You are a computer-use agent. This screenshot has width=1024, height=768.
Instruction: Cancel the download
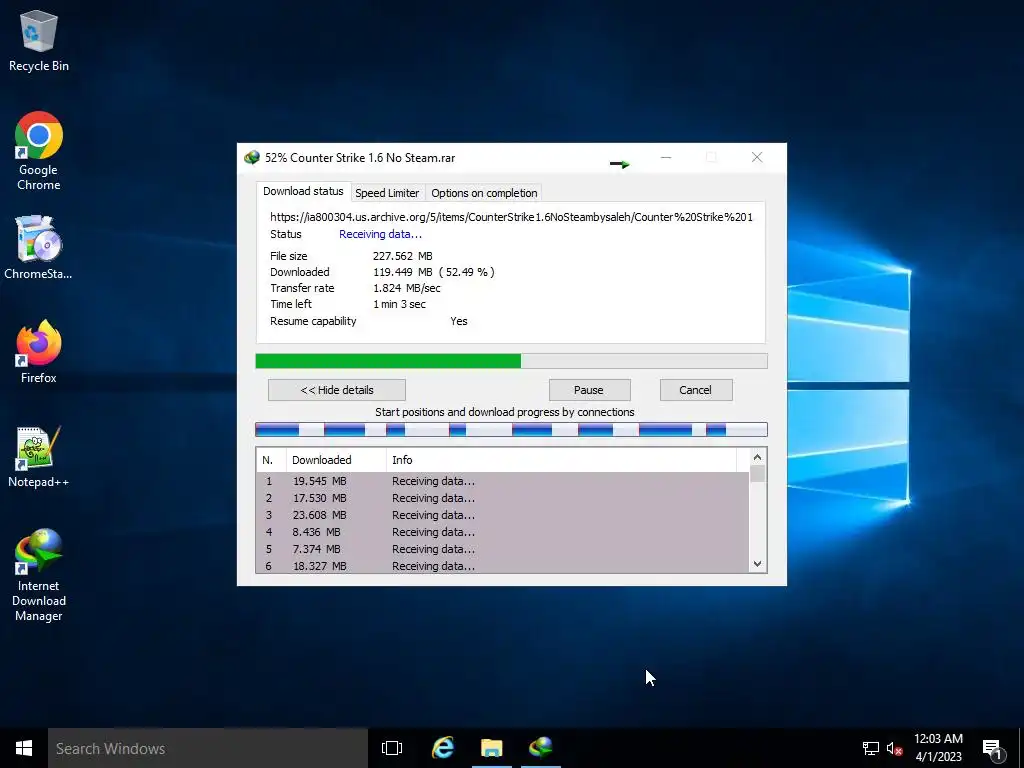(x=696, y=390)
